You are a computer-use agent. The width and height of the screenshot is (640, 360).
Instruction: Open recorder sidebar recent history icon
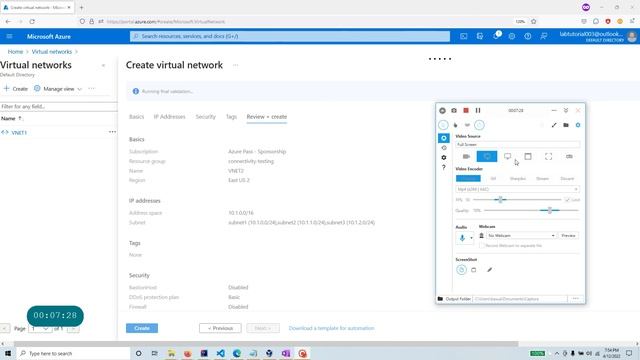point(444,148)
